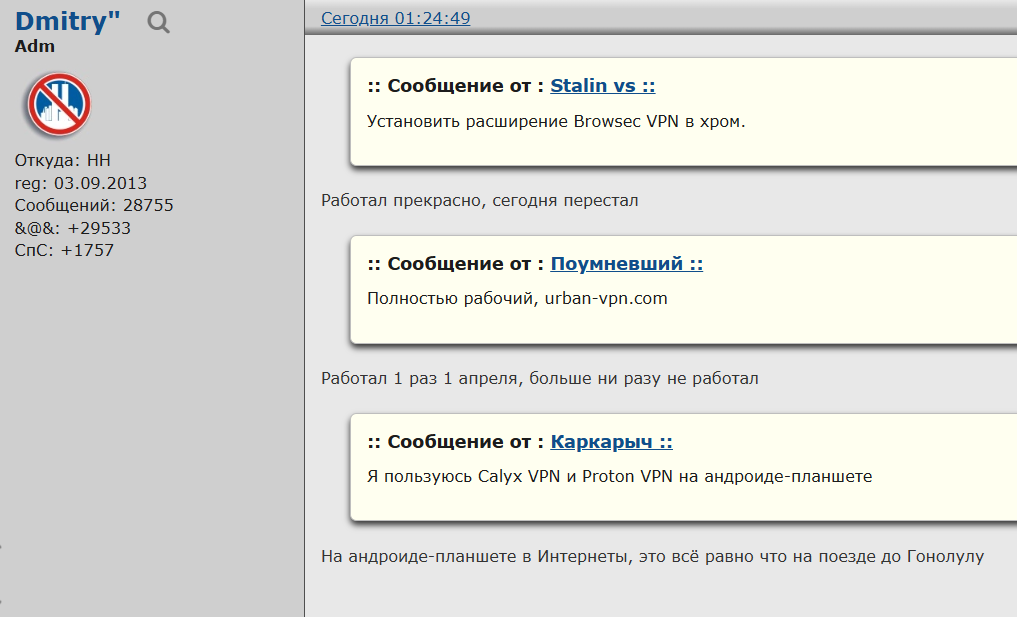Open the Dmitry" username profile link
Screen dimensions: 1017x617
pos(67,21)
